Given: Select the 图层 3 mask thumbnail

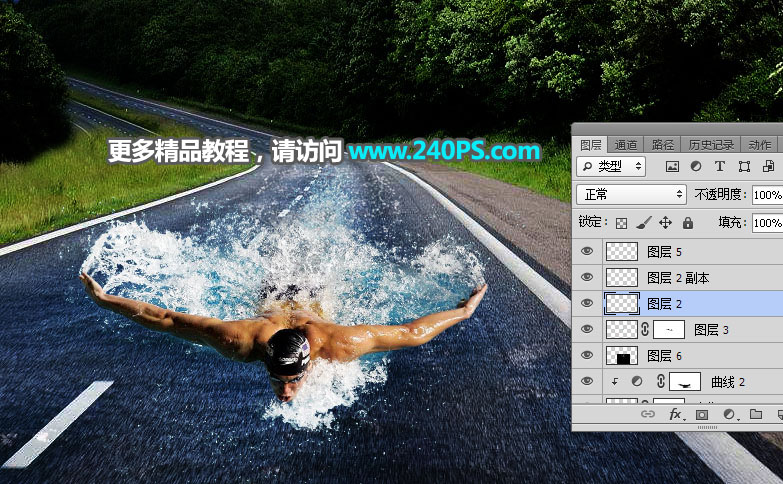Looking at the screenshot, I should 669,329.
